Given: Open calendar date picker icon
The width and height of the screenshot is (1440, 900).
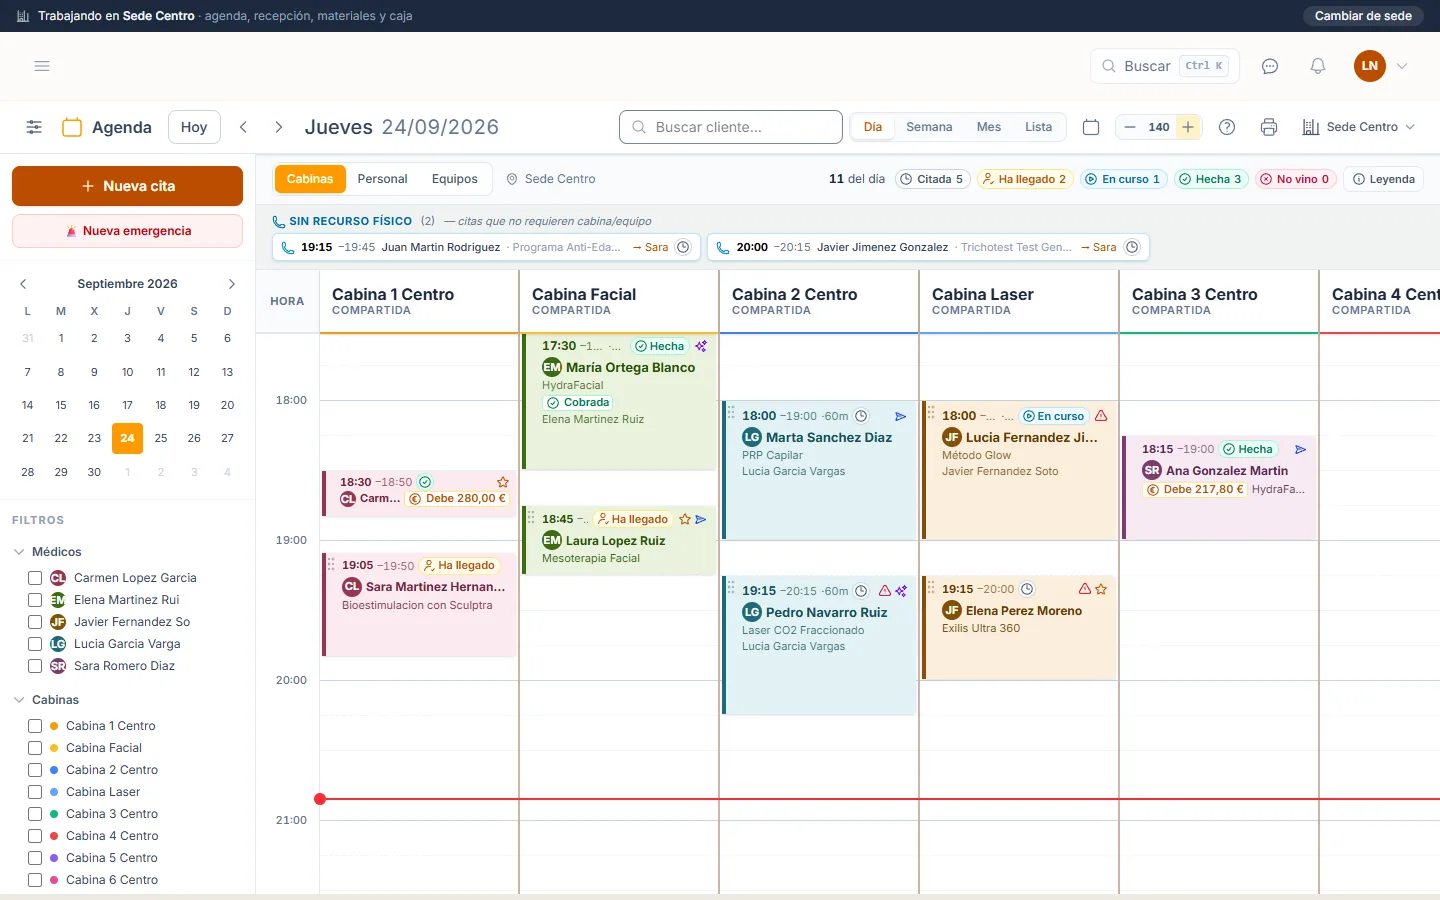Looking at the screenshot, I should [1091, 127].
